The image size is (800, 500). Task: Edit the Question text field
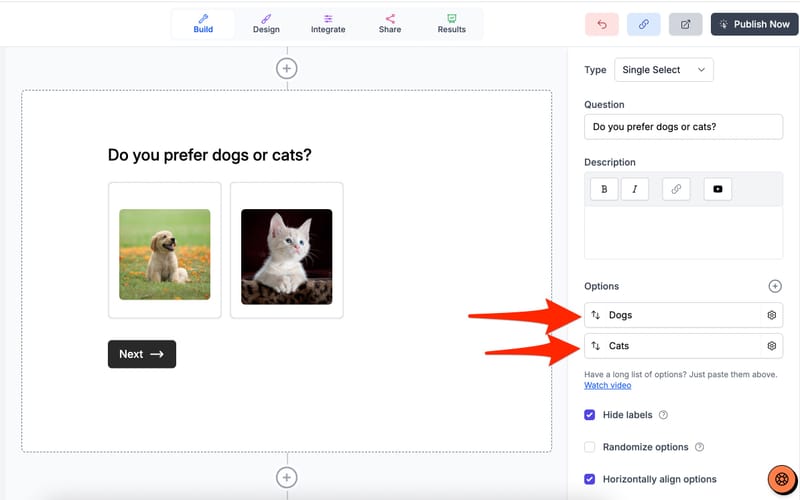(x=683, y=127)
